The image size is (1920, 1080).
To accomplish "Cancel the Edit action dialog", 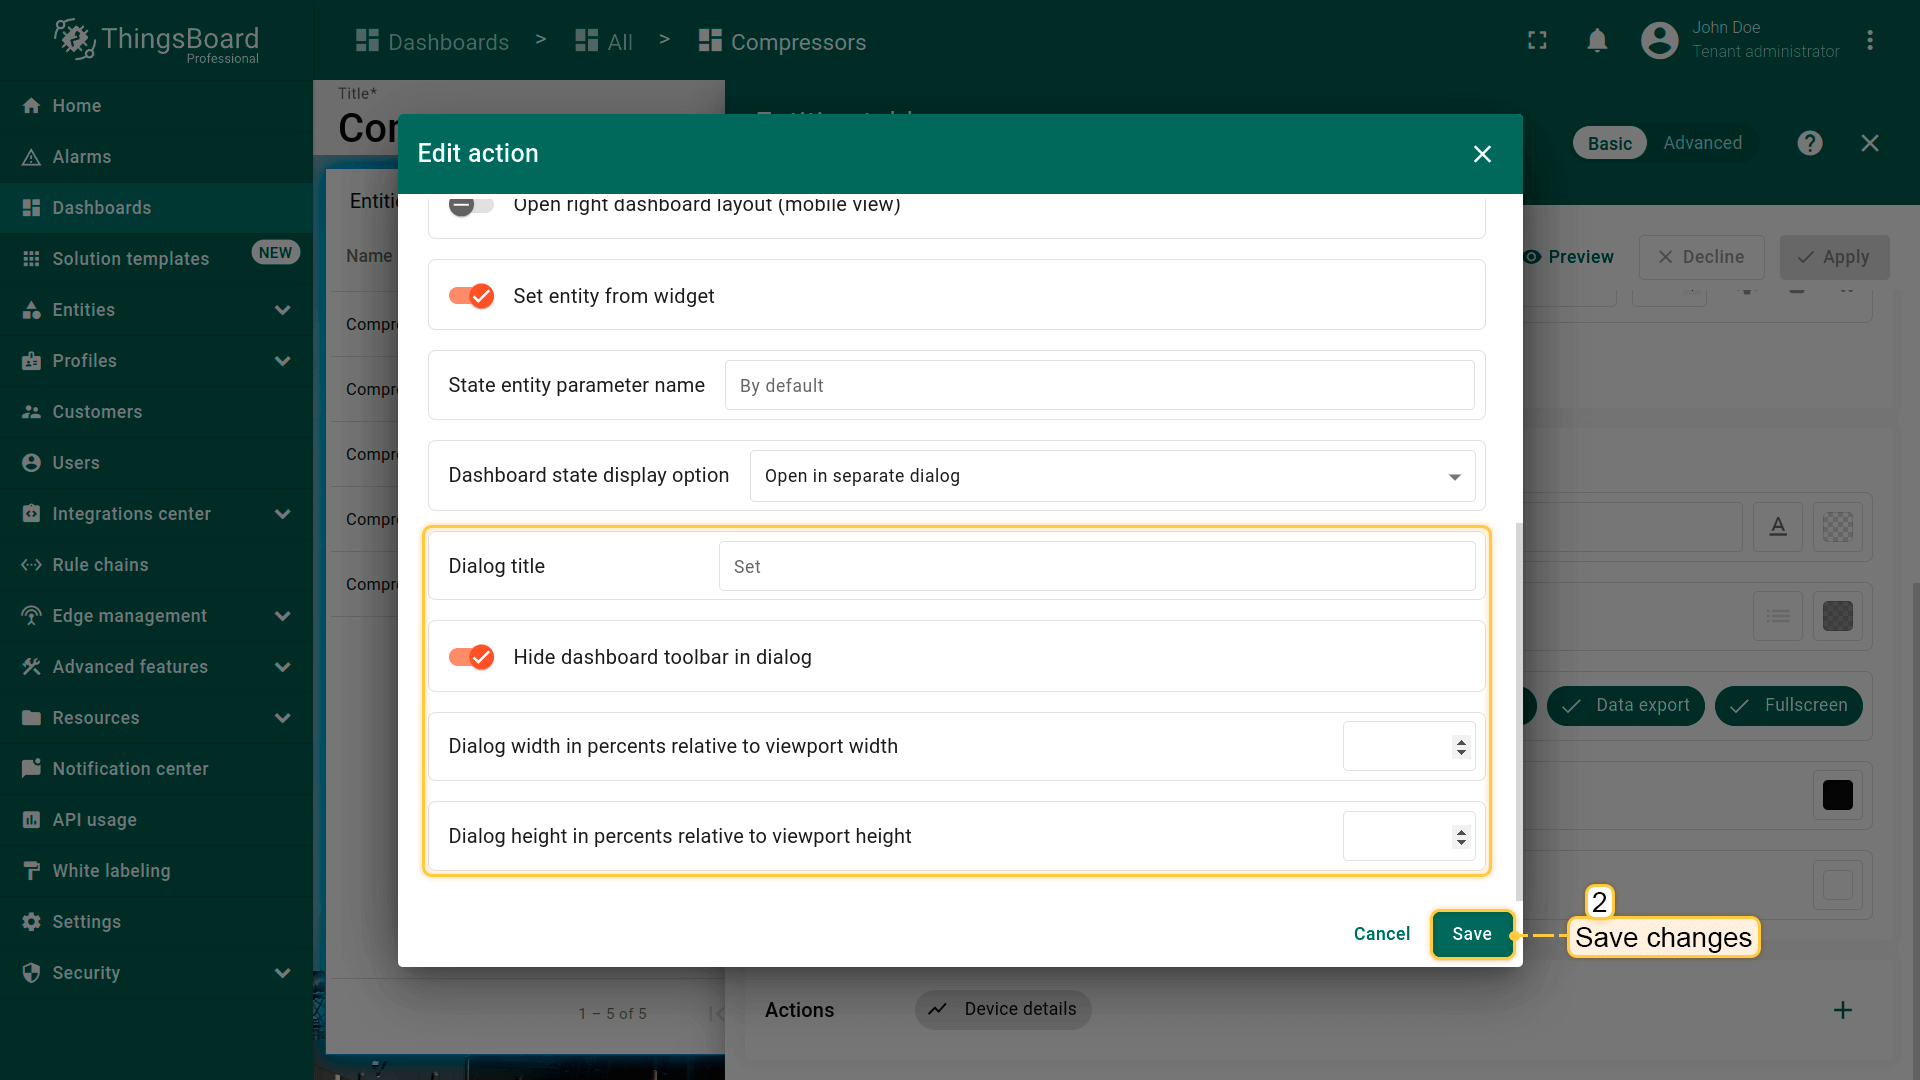I will point(1381,934).
